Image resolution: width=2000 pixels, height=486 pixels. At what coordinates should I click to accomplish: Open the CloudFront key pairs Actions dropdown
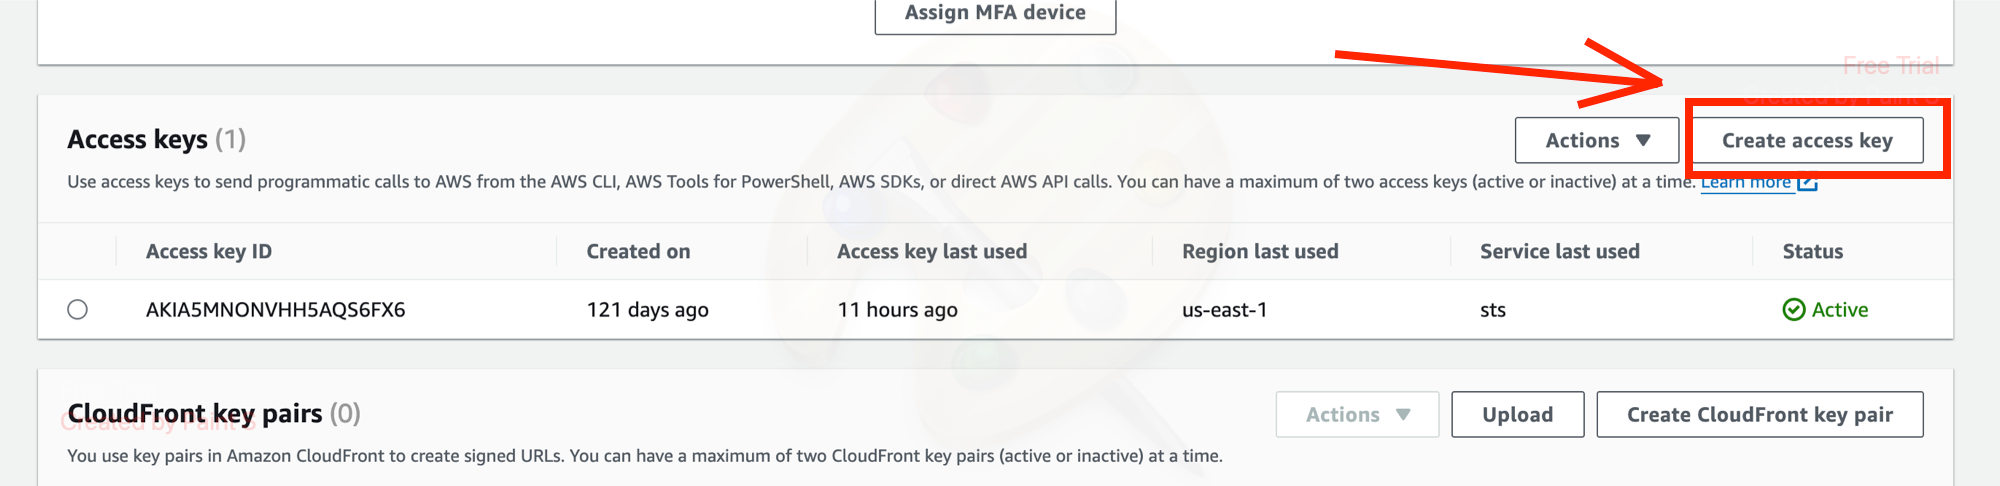pos(1357,415)
